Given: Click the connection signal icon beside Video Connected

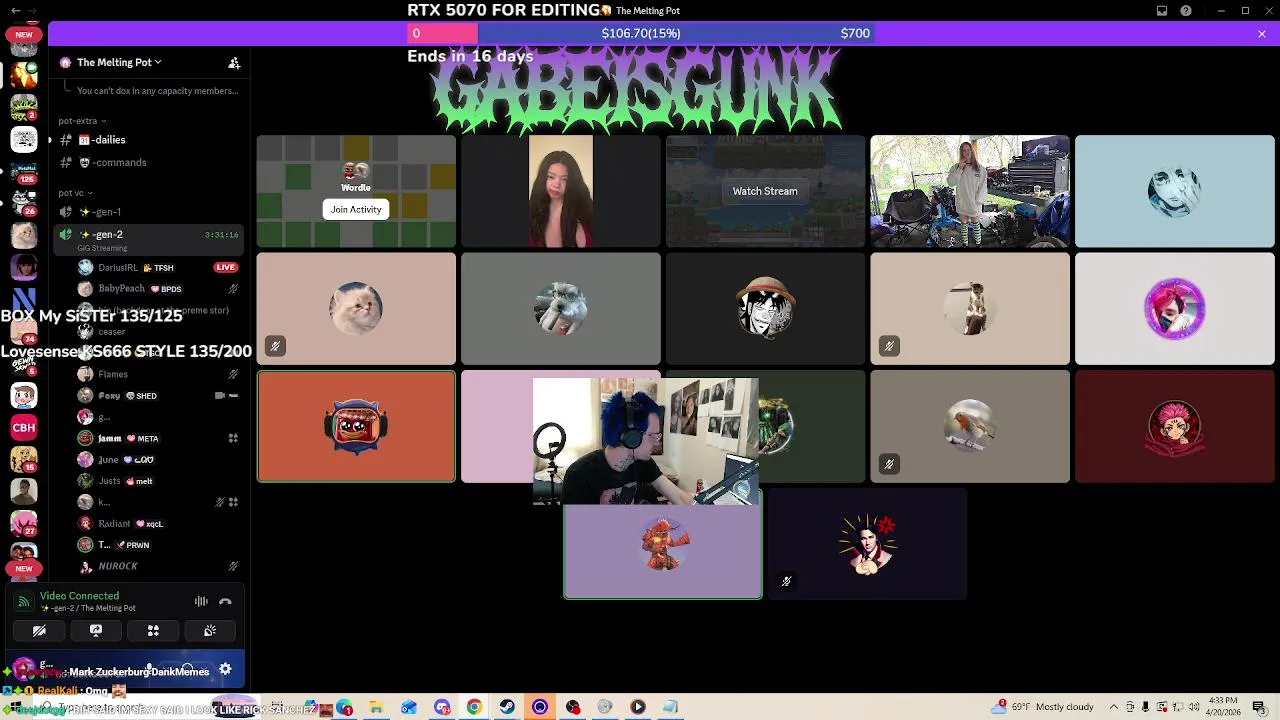Looking at the screenshot, I should tap(24, 601).
